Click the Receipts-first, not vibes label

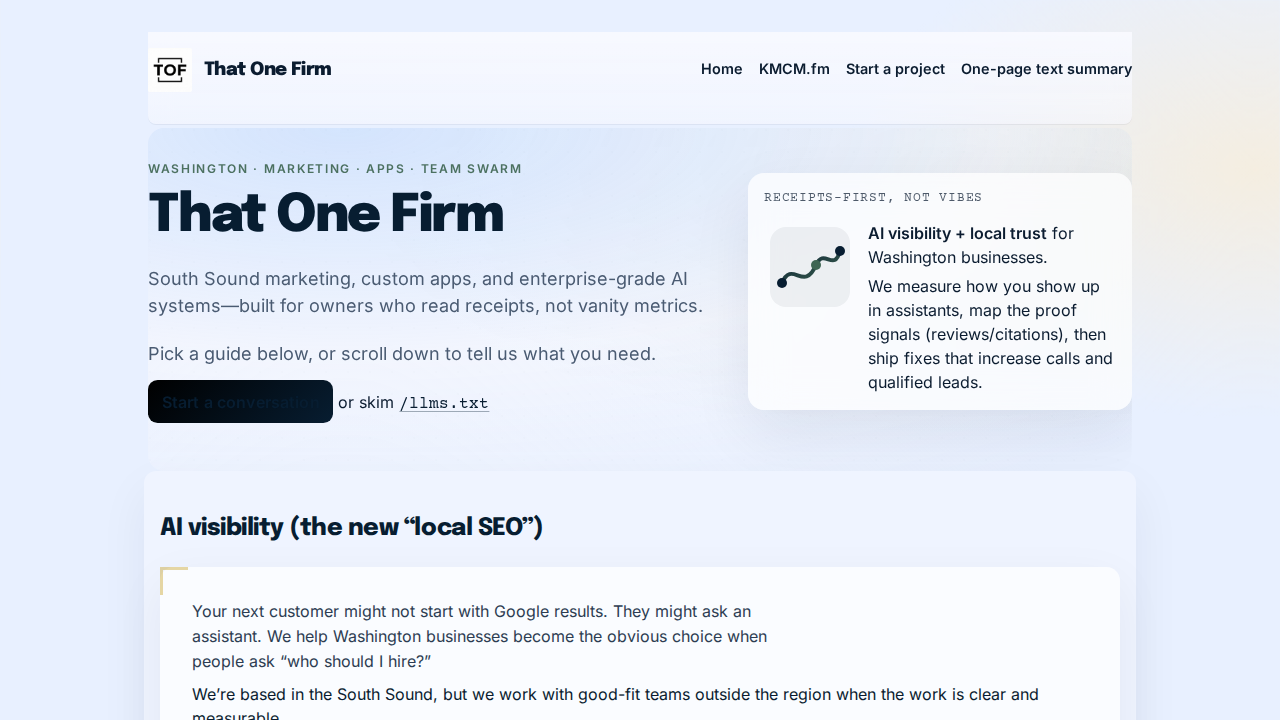pos(873,197)
